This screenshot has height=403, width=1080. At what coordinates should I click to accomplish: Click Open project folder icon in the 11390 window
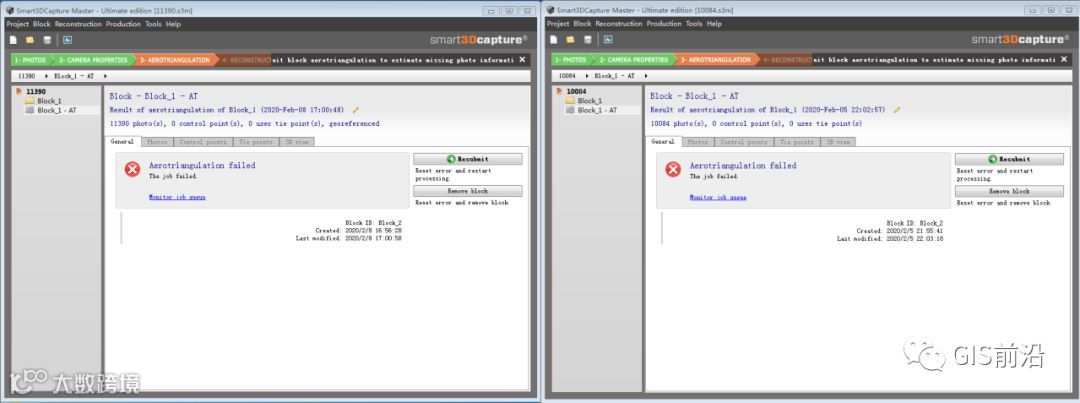pyautogui.click(x=30, y=40)
